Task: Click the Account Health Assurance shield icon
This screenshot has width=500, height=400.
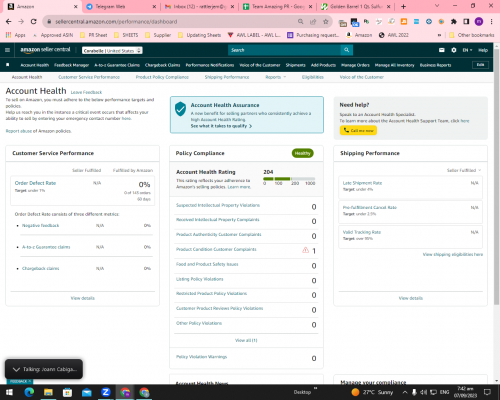Action: click(180, 109)
